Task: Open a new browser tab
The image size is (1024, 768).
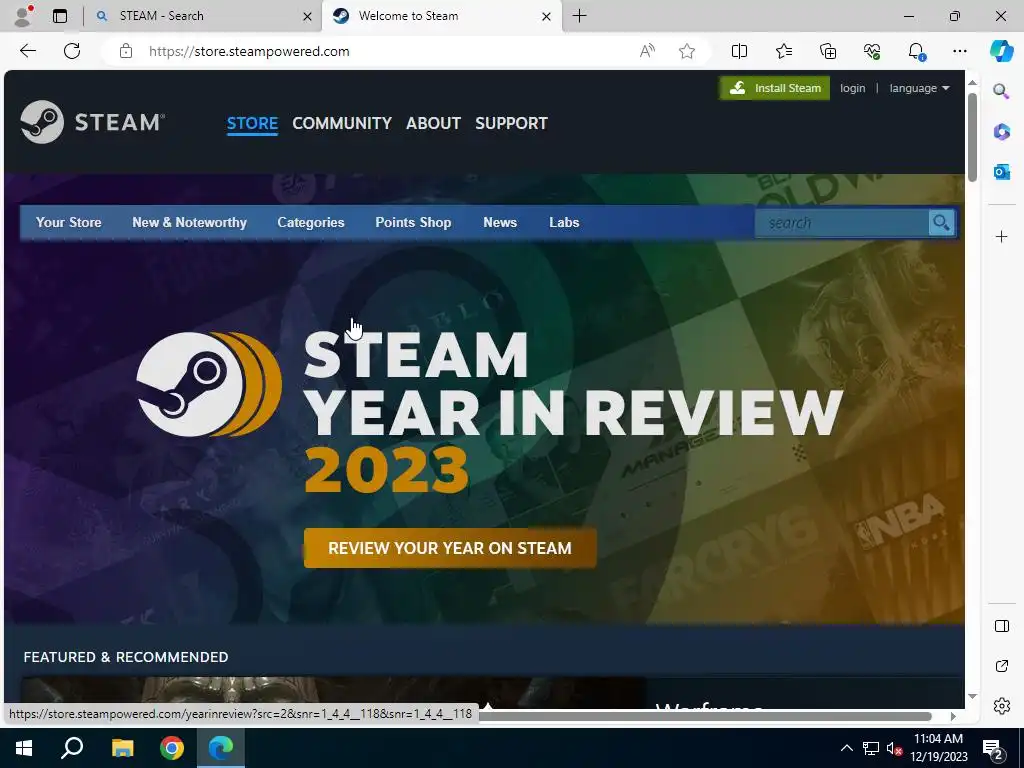Action: tap(579, 16)
